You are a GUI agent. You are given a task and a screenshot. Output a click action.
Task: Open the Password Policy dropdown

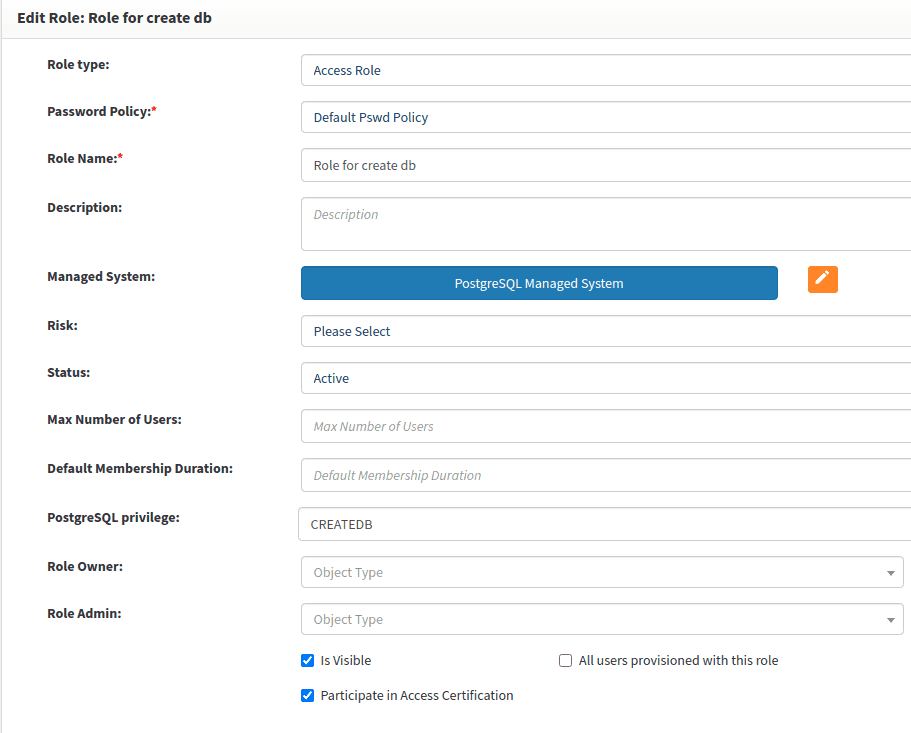click(x=605, y=117)
